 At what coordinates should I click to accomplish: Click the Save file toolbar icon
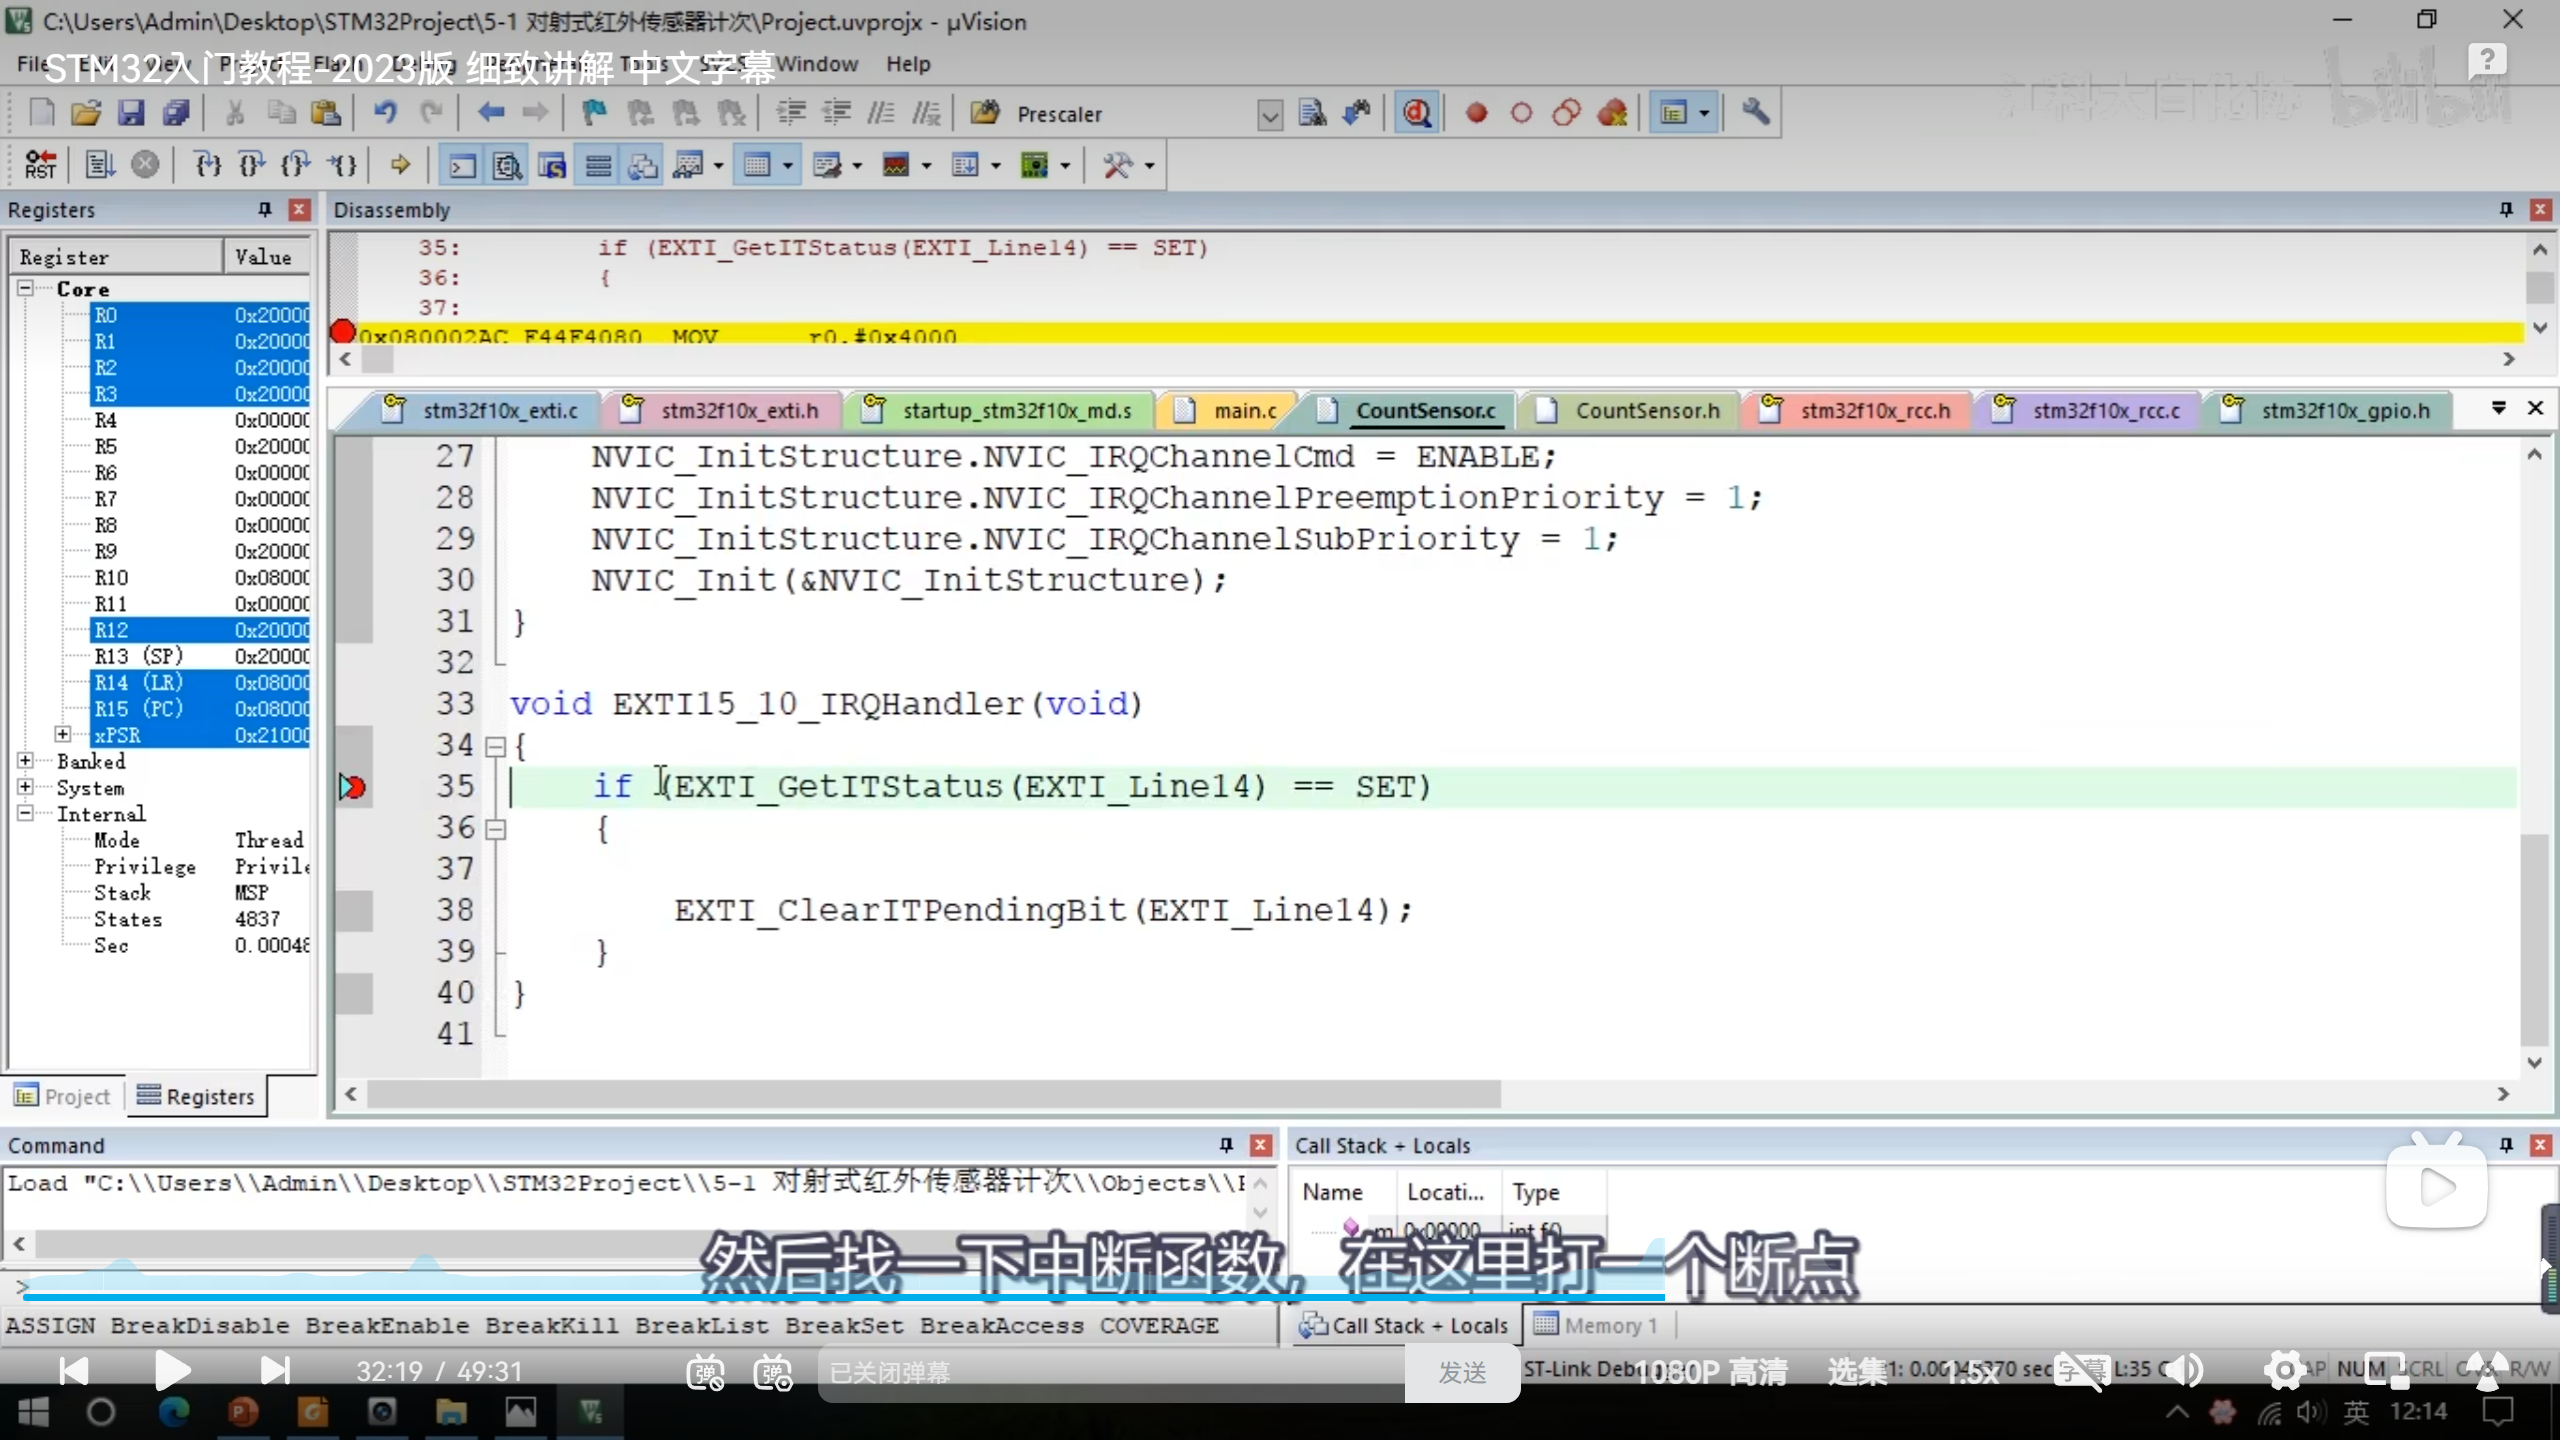coord(131,113)
